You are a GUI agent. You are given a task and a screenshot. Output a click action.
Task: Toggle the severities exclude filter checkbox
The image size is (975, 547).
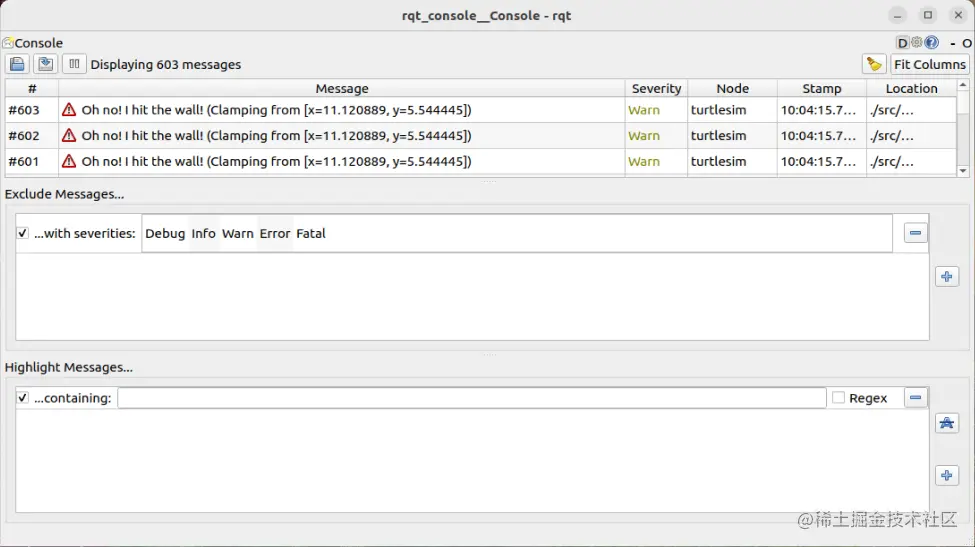point(22,233)
